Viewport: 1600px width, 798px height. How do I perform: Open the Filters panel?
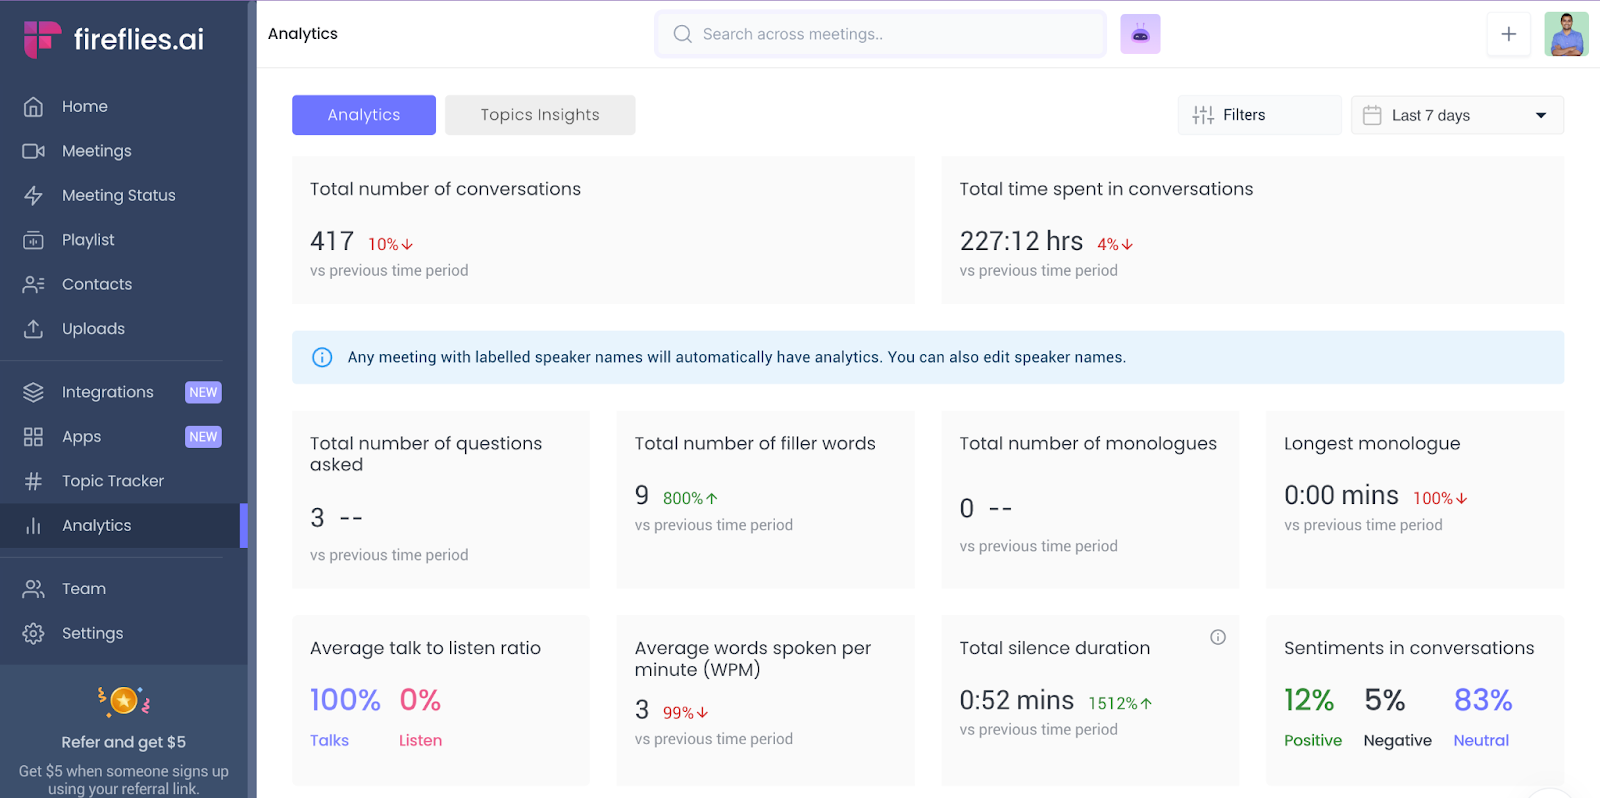(x=1258, y=115)
